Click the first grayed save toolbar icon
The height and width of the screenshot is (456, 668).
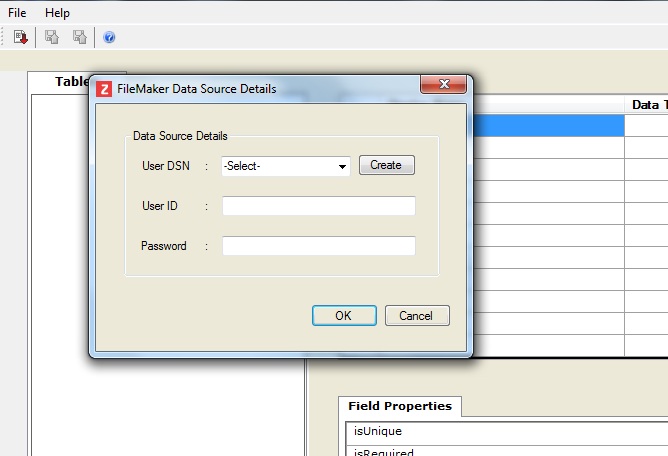click(52, 37)
